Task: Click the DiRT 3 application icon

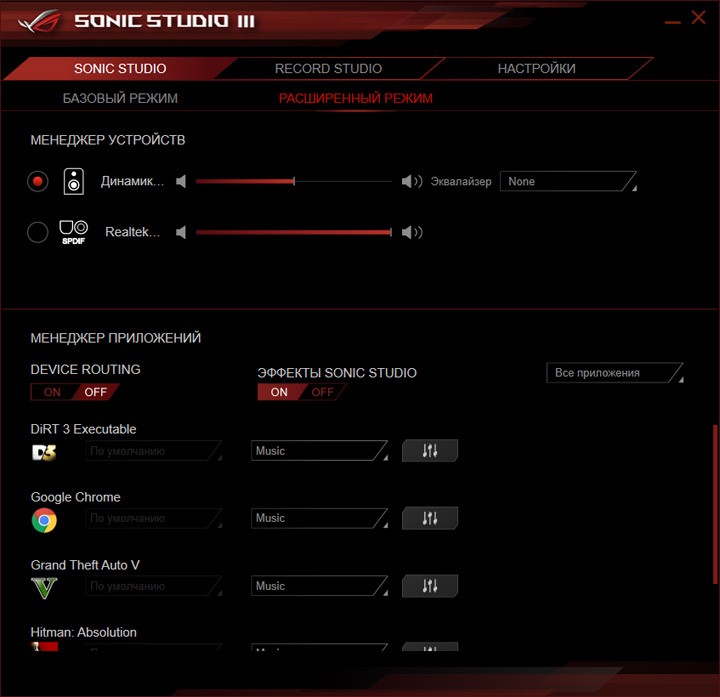Action: click(44, 452)
